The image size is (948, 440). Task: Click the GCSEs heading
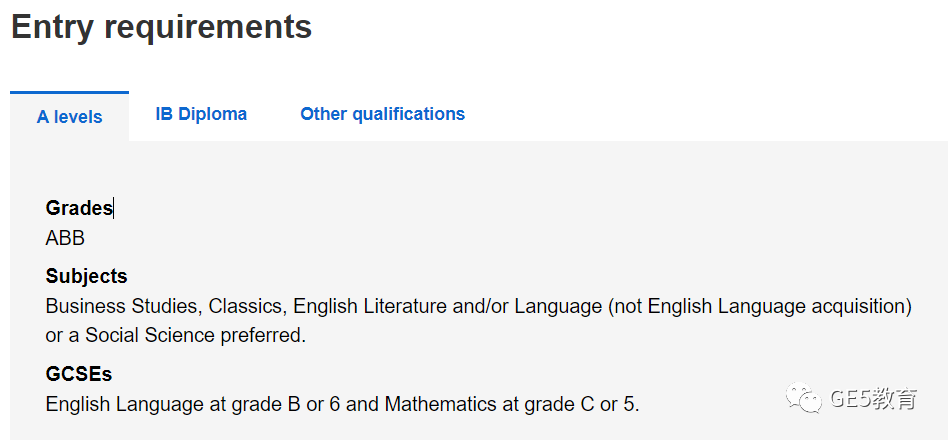pos(79,374)
